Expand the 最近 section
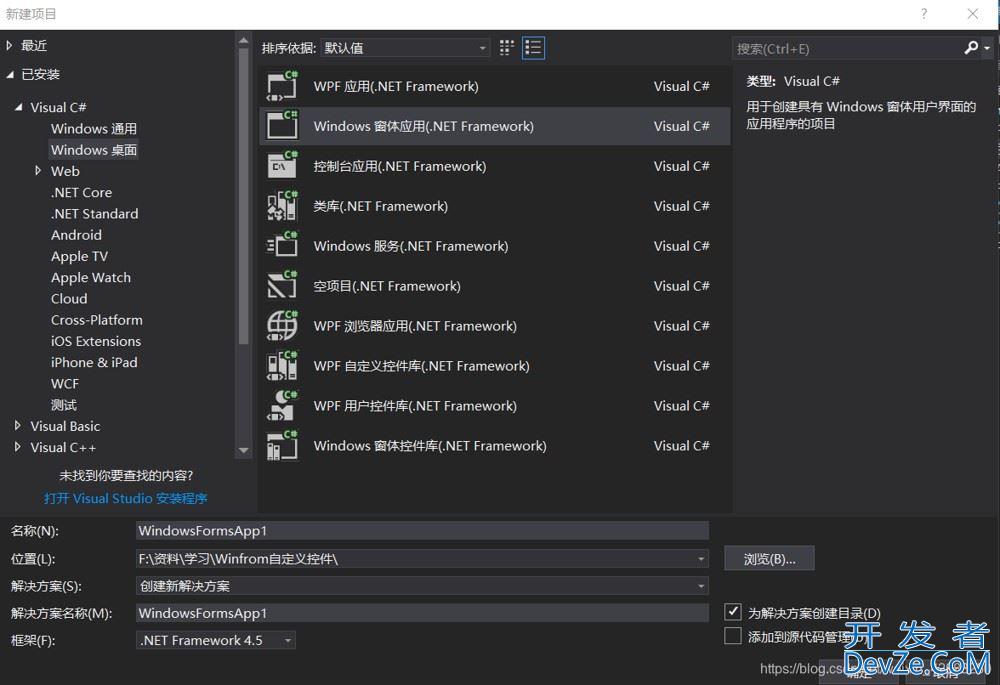 click(x=10, y=45)
